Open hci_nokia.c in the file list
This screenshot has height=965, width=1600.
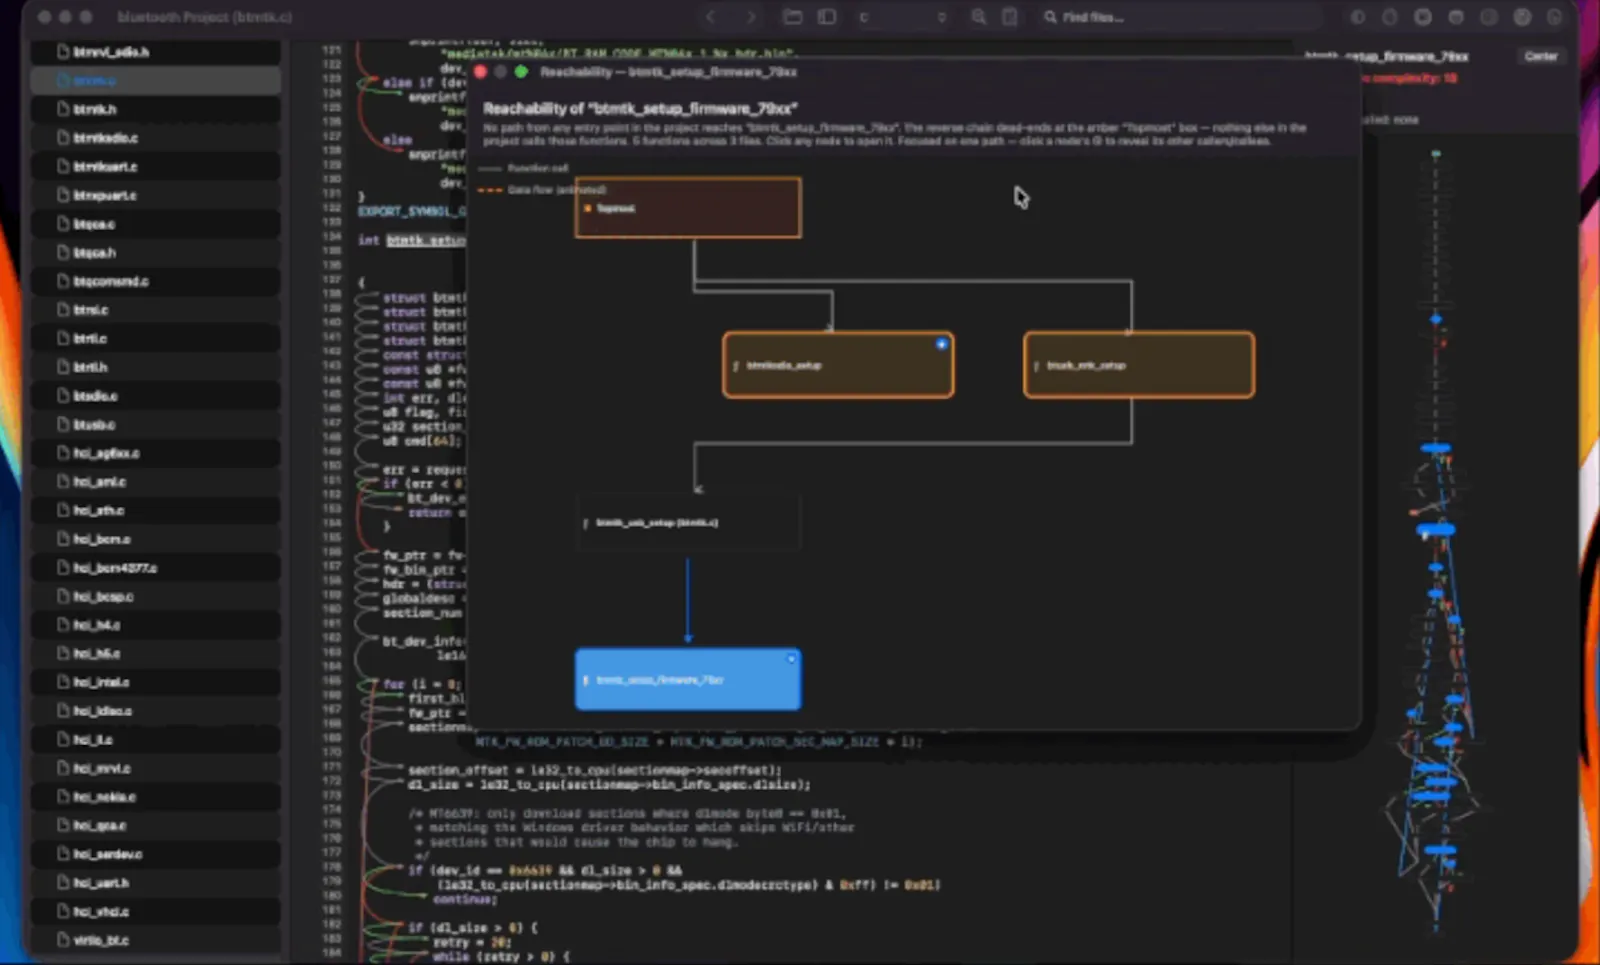point(155,797)
